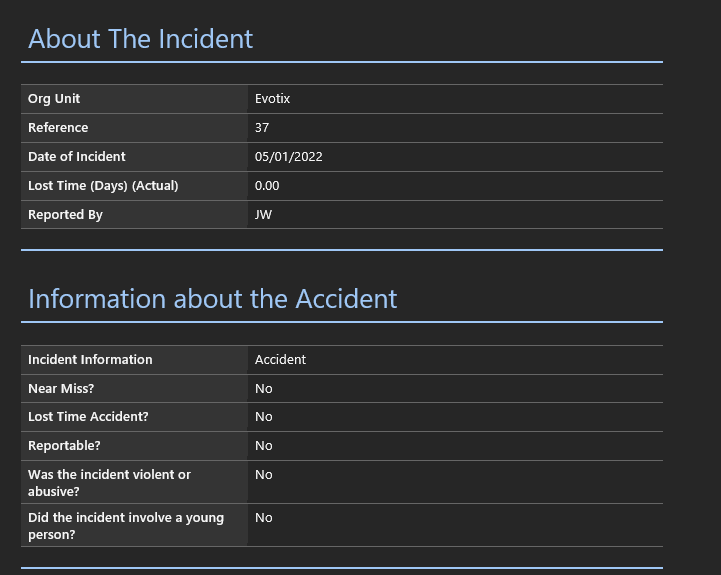Select the Org Unit label

pos(54,99)
